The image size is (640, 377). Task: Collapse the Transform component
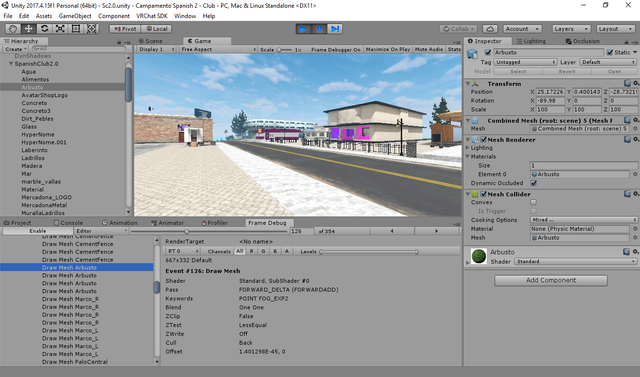click(468, 83)
